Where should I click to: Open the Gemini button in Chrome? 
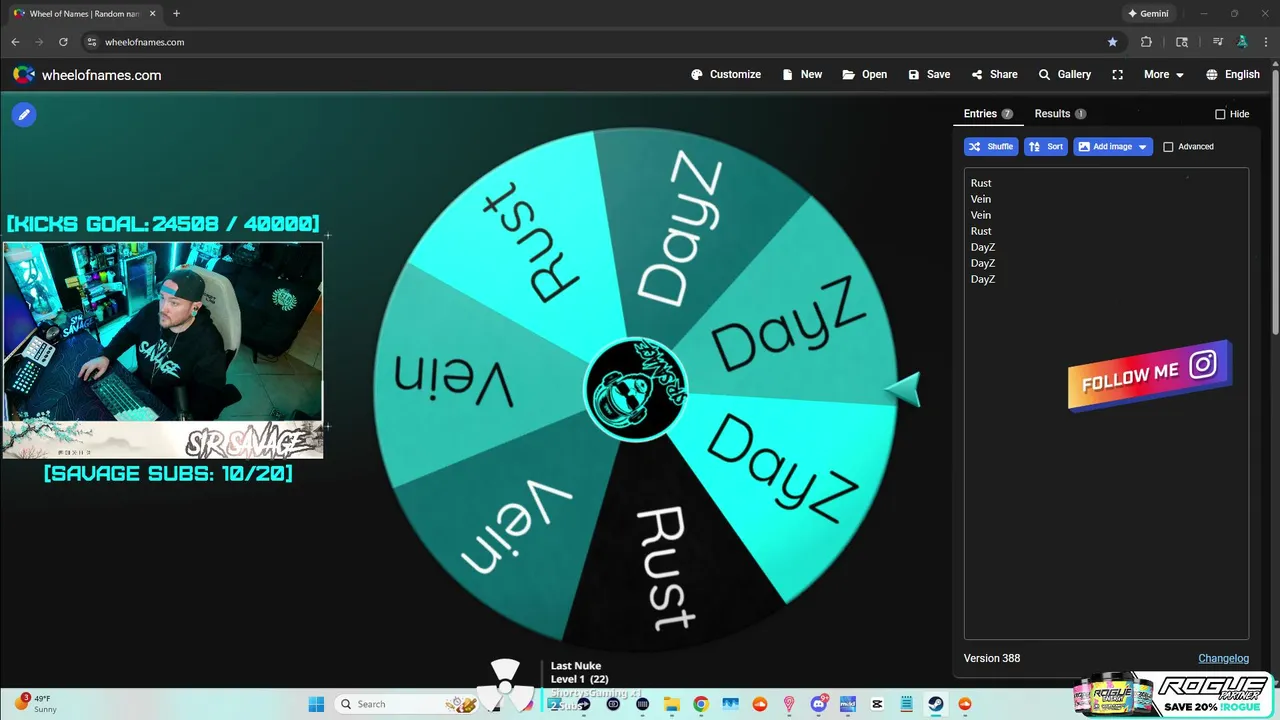[x=1148, y=14]
